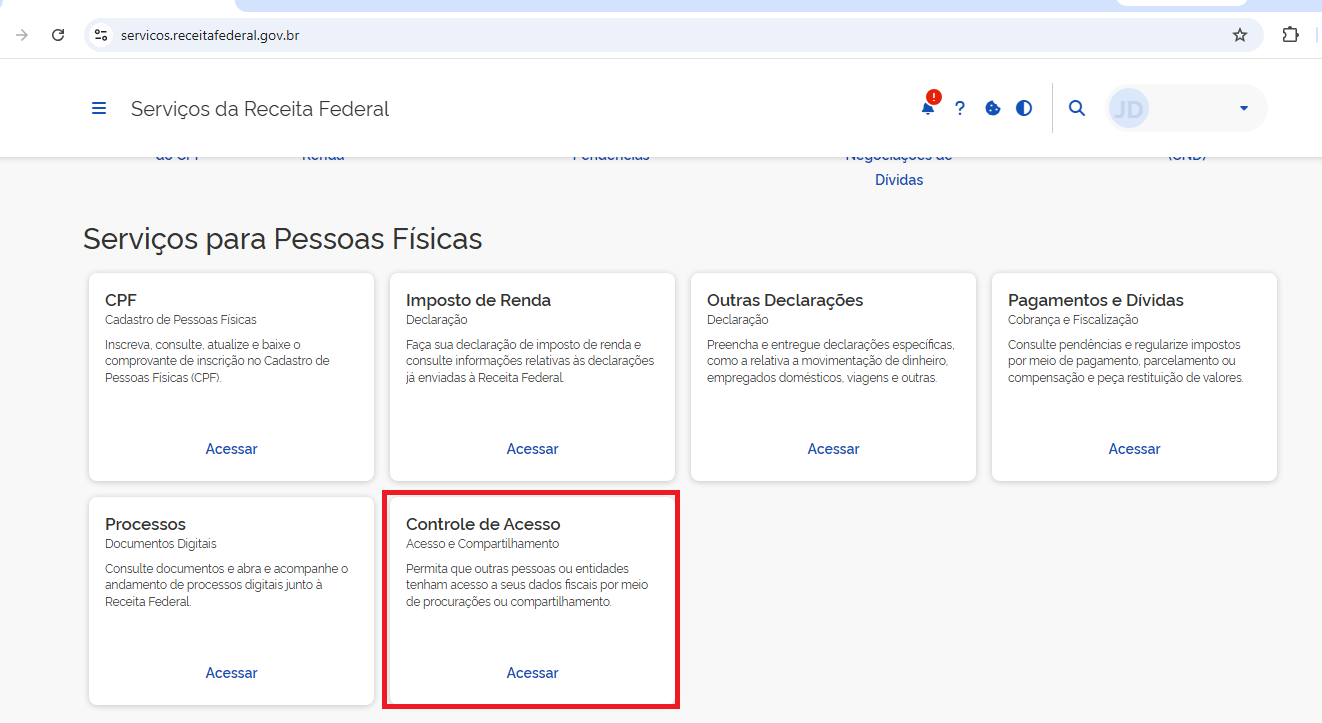Click Acesso e Compartilhamento subtitle

coord(483,544)
